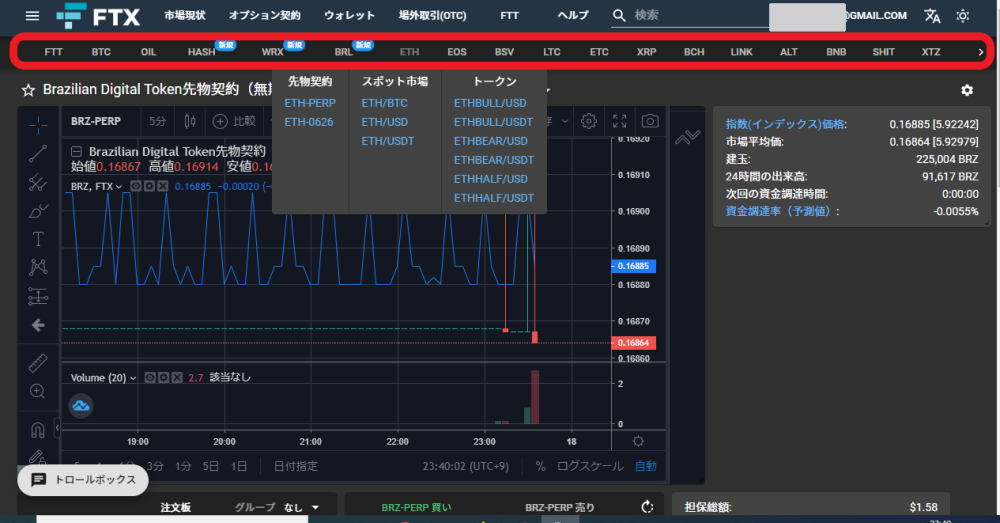Image resolution: width=1000 pixels, height=523 pixels.
Task: Select the crosshair cursor tool
Action: pos(38,124)
